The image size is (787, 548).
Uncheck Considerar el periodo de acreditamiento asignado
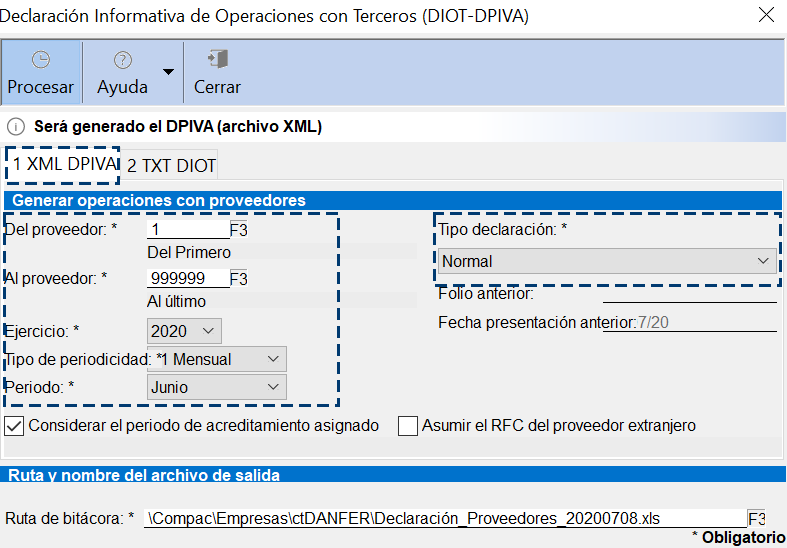click(x=15, y=425)
